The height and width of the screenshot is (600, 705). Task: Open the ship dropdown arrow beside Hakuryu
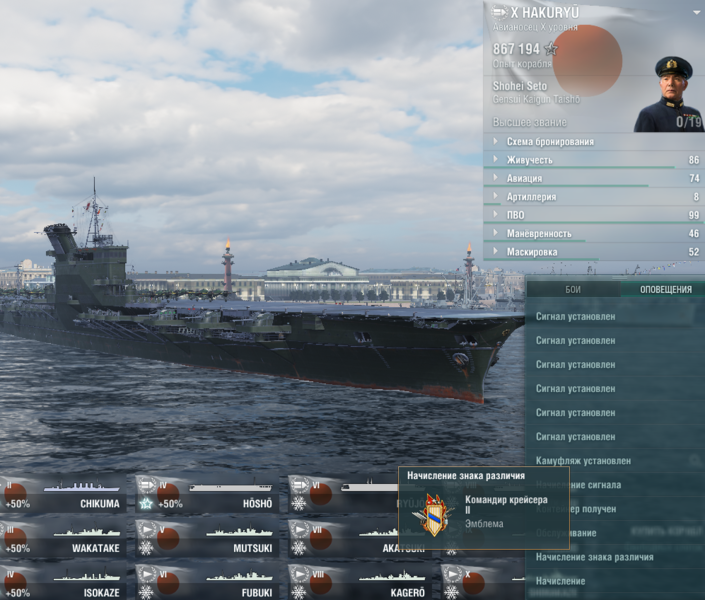tap(696, 12)
